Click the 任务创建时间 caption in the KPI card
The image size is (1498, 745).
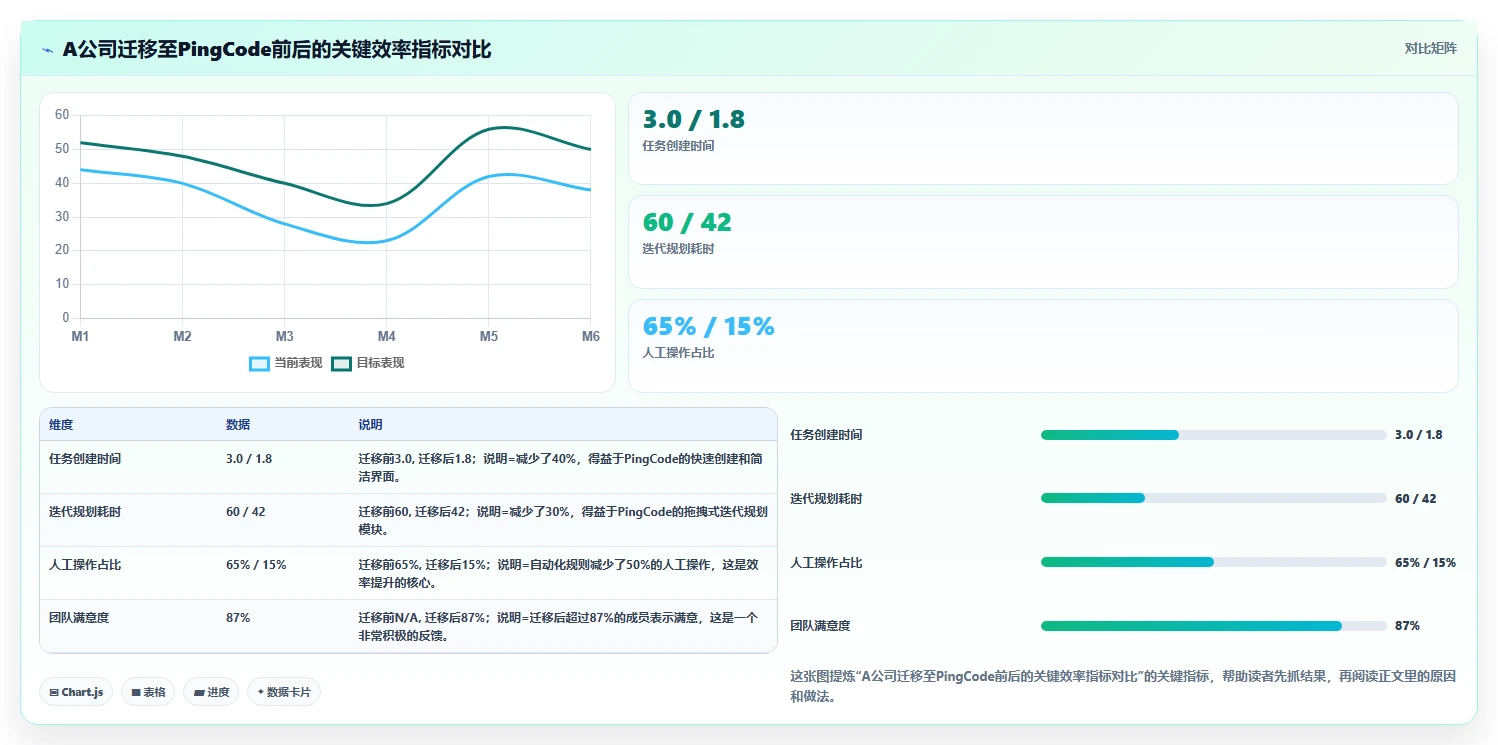pyautogui.click(x=678, y=146)
